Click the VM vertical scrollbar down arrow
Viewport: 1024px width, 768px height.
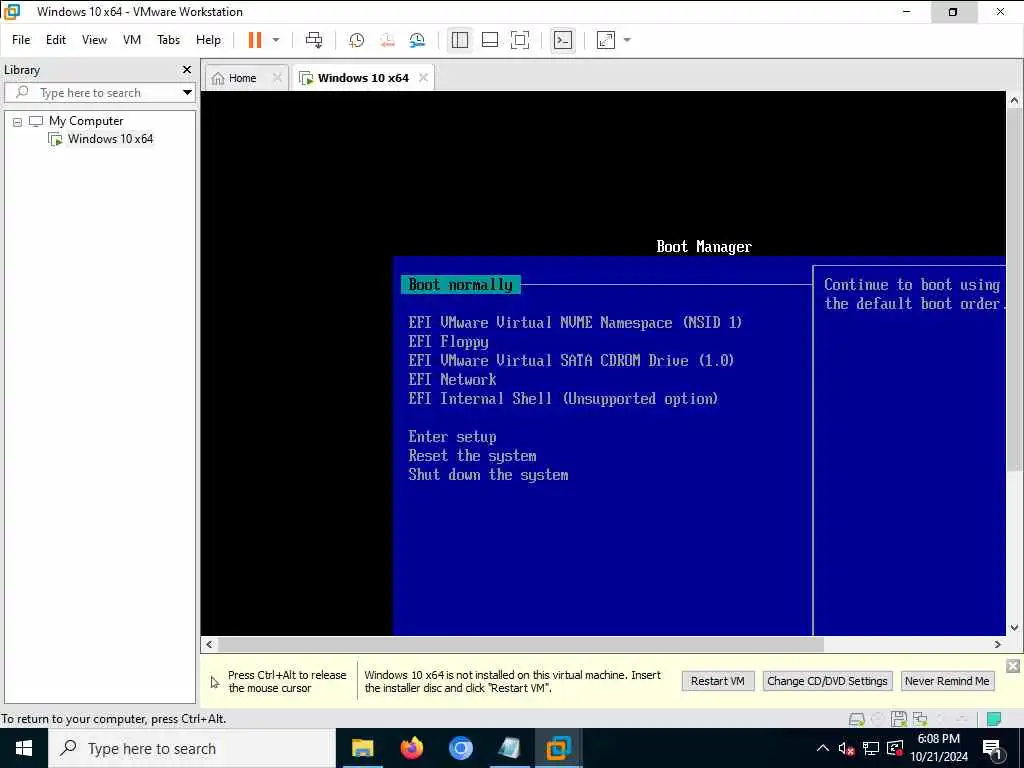(1014, 628)
